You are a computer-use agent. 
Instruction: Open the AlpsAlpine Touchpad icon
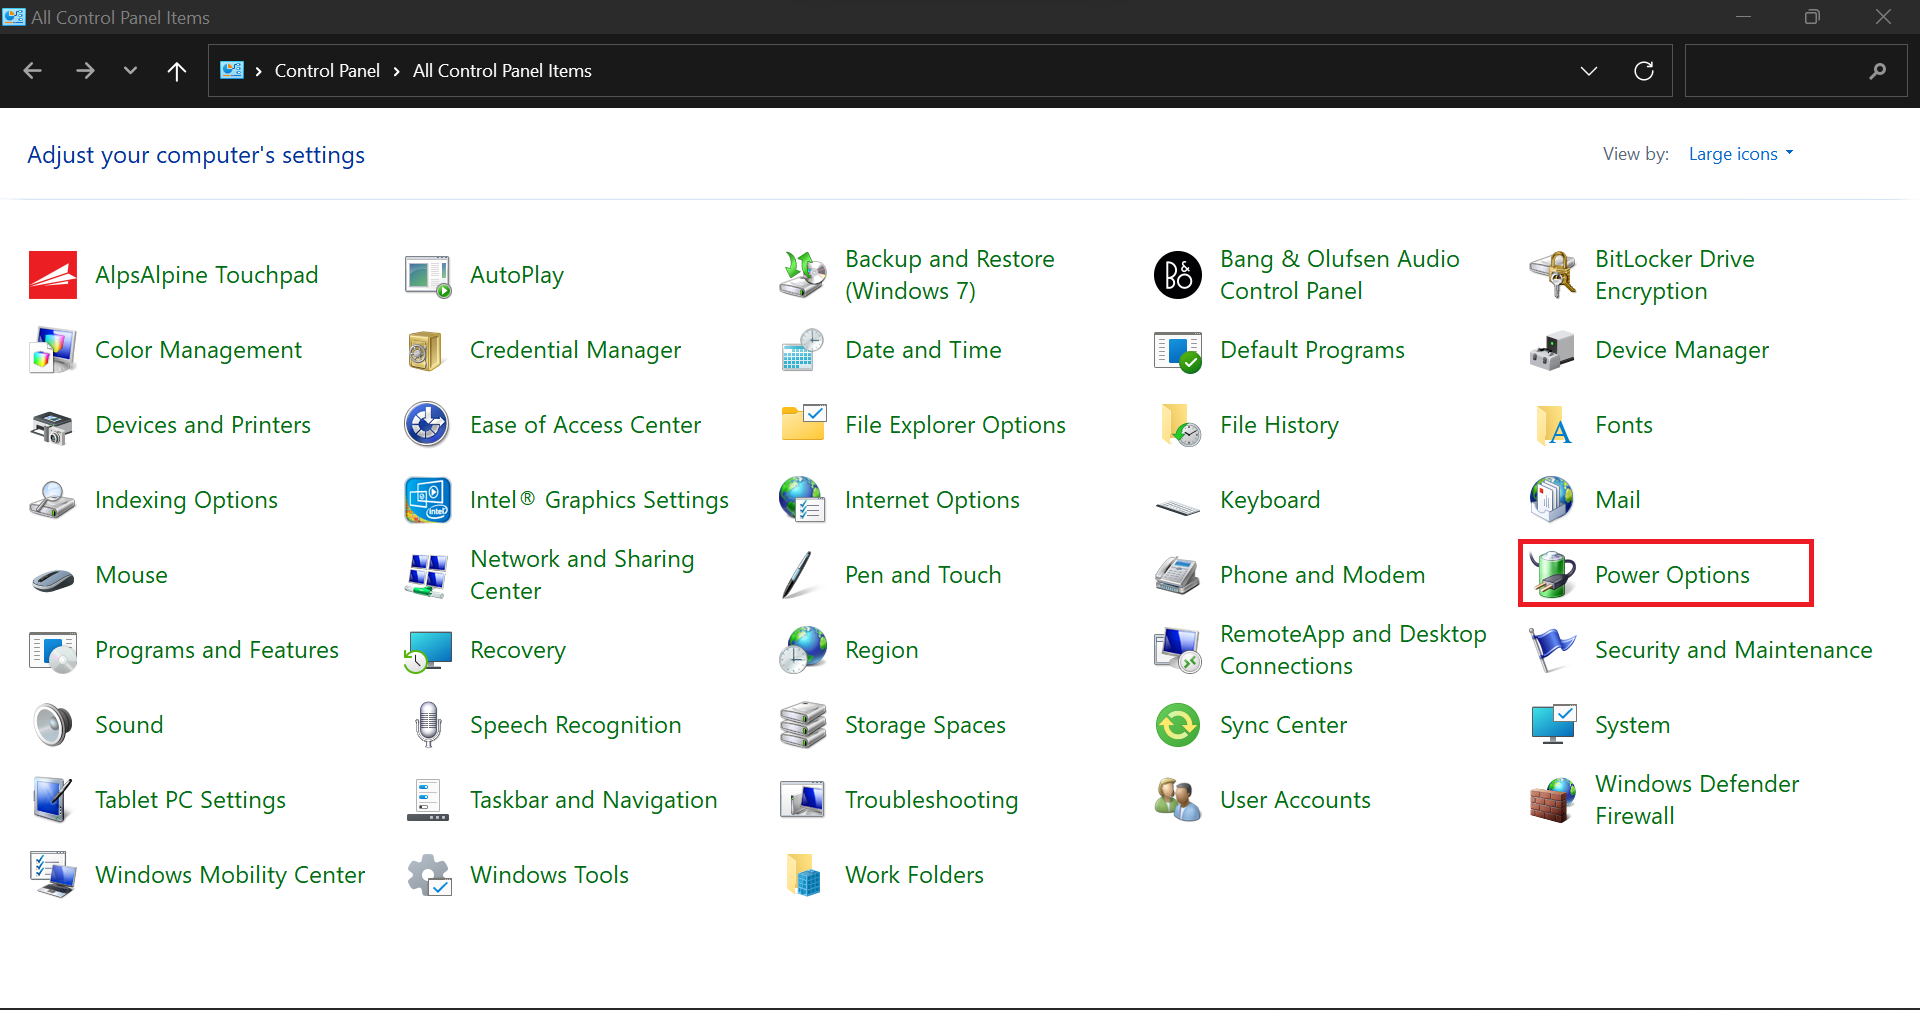[x=53, y=275]
